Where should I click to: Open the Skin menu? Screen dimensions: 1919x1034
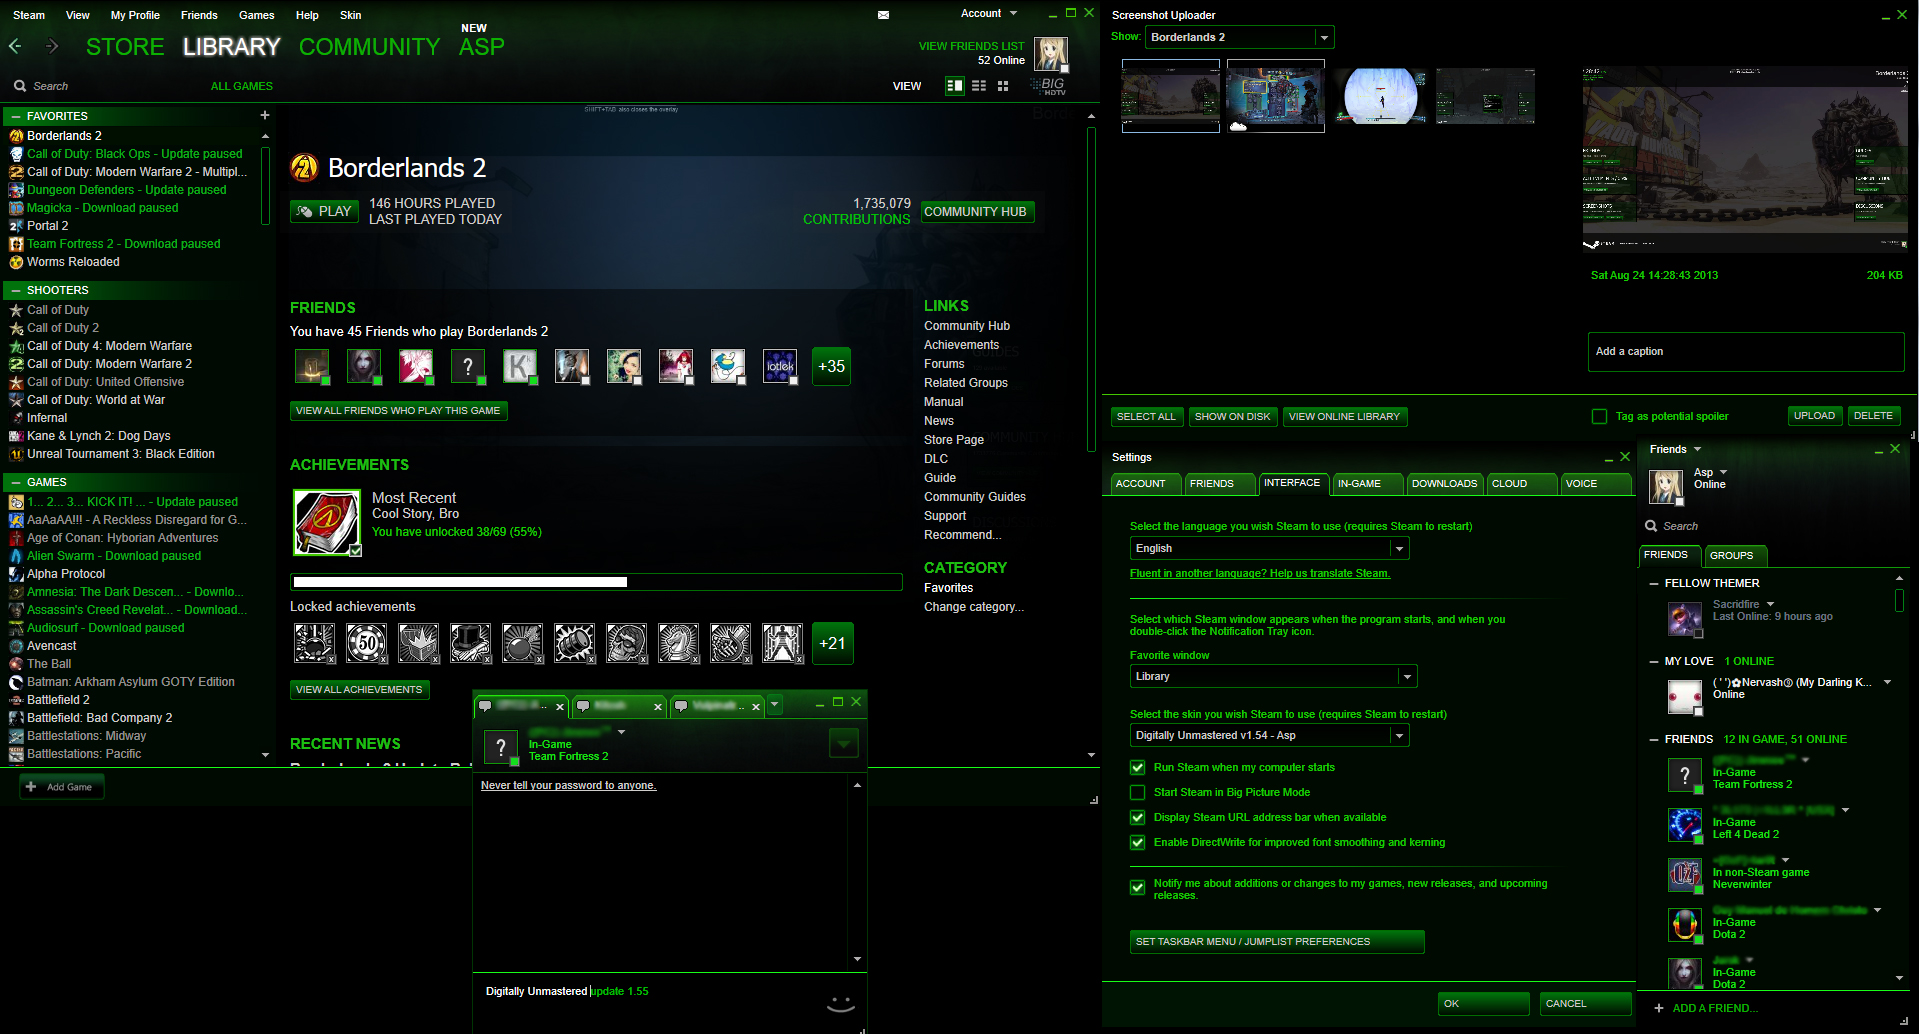(350, 15)
